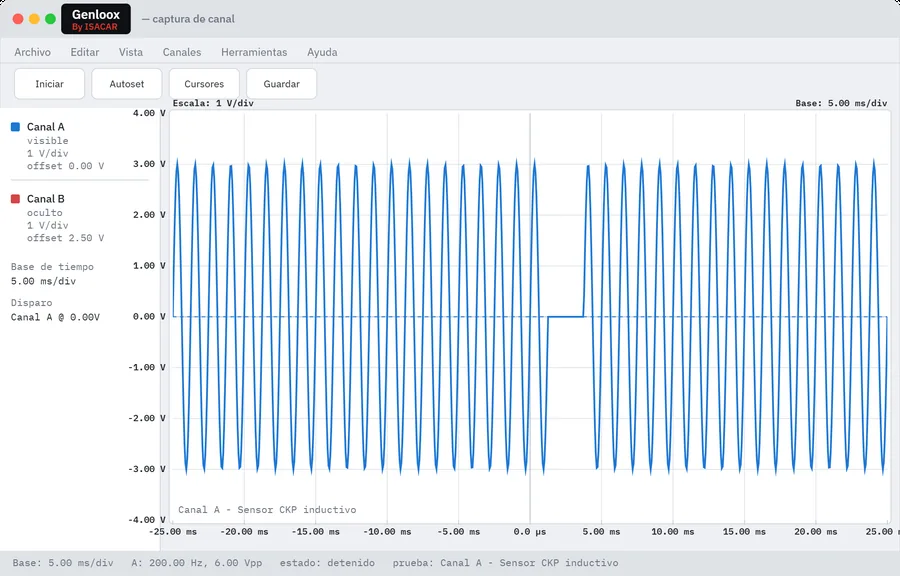Enable Cursores measurement button
900x576 pixels.
click(x=204, y=84)
